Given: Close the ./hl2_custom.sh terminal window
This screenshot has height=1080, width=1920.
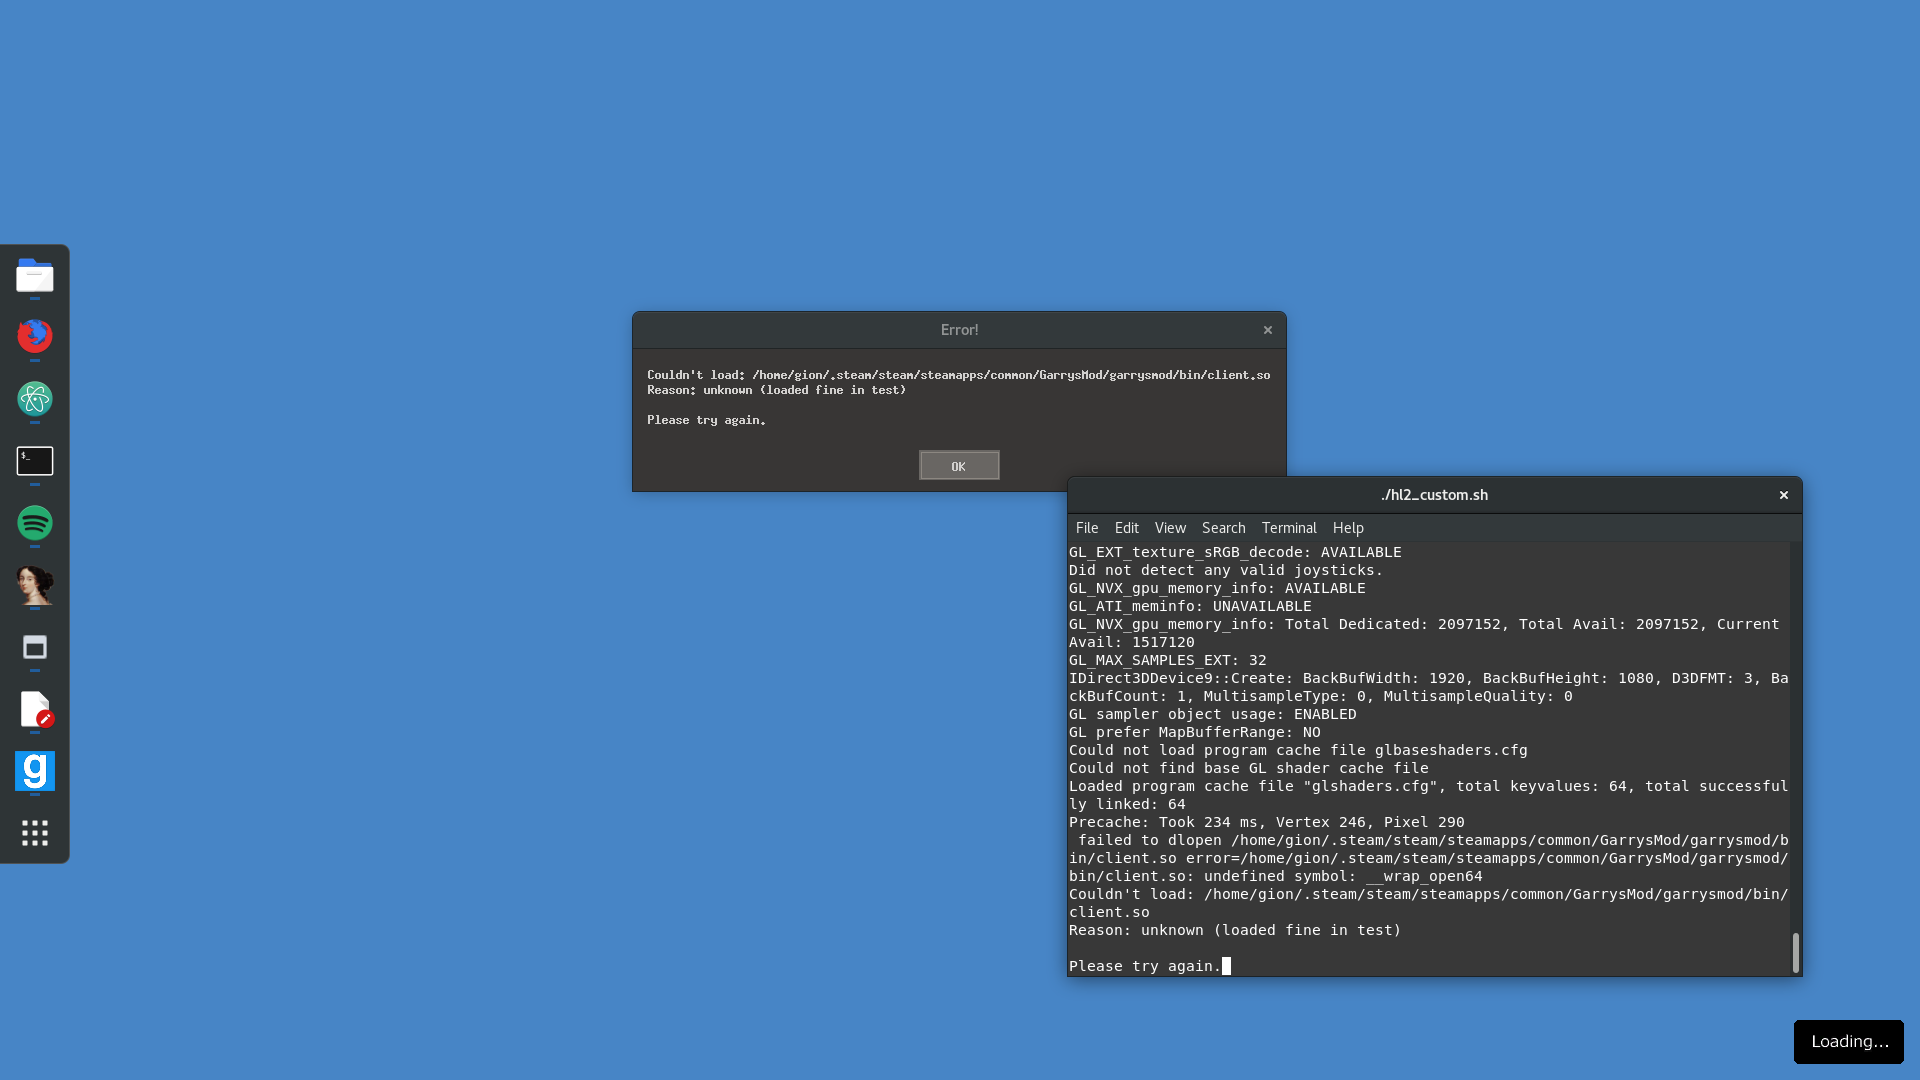Looking at the screenshot, I should 1784,495.
